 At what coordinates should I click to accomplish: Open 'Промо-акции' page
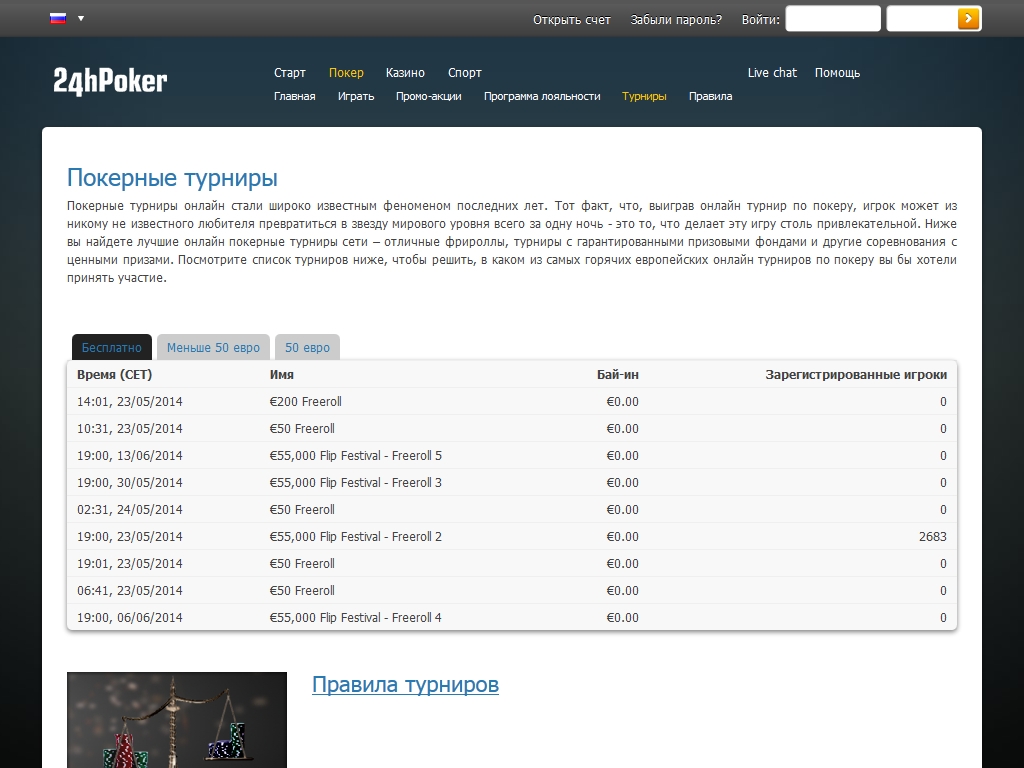point(428,97)
